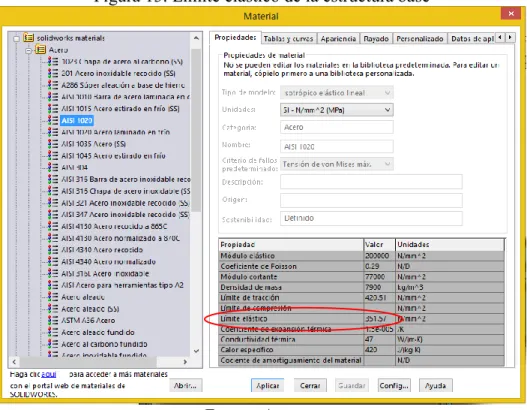Screen dimensions: 527x410
Task: Collapse the Acero tree node
Action: (29, 51)
